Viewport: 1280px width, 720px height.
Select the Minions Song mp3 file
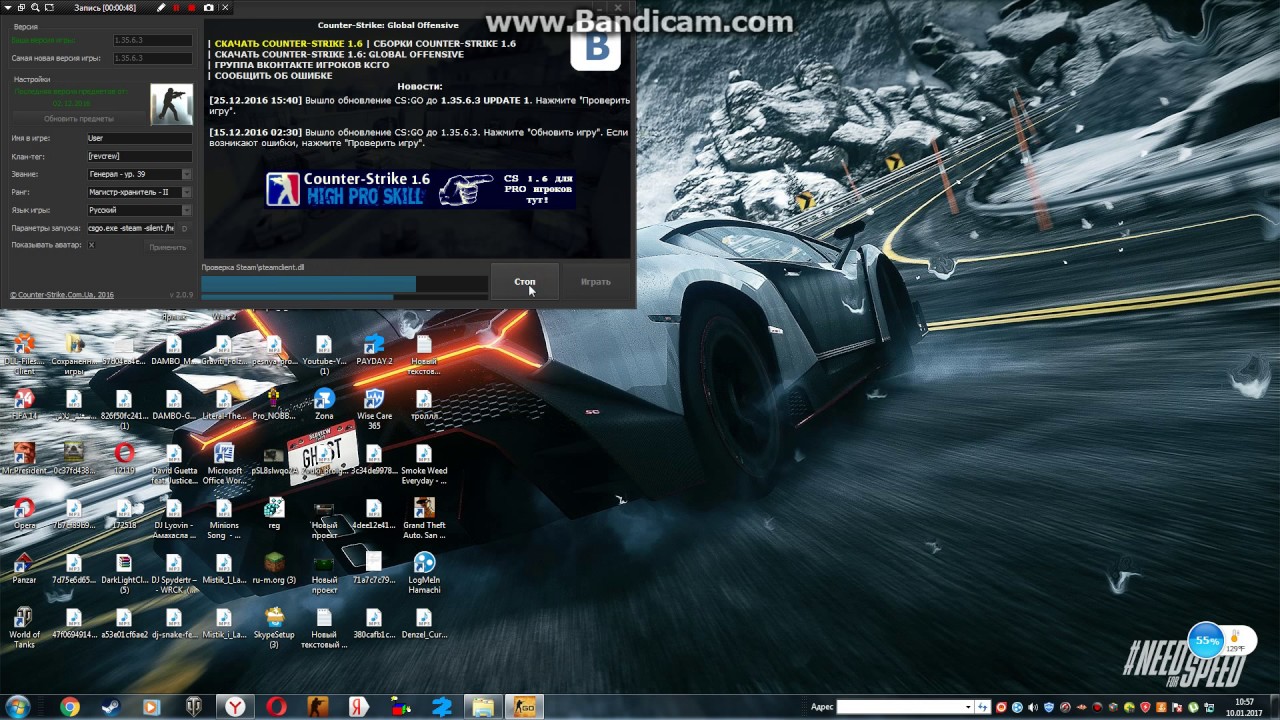224,519
